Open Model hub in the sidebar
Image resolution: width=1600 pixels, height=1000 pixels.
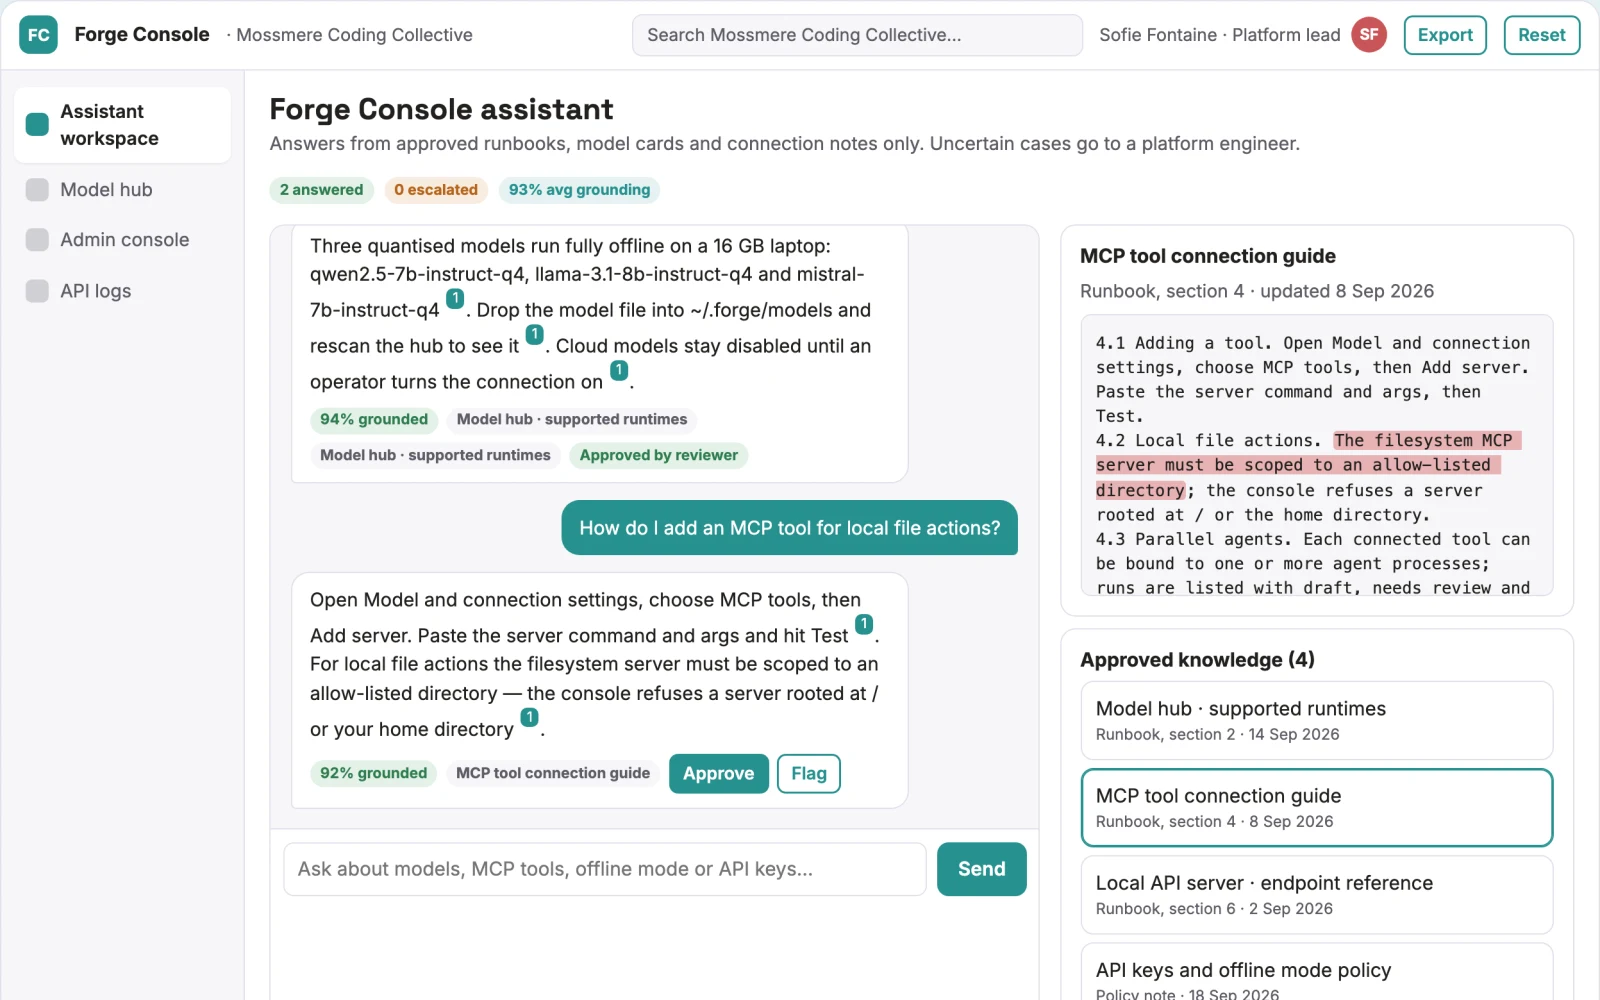122,190
